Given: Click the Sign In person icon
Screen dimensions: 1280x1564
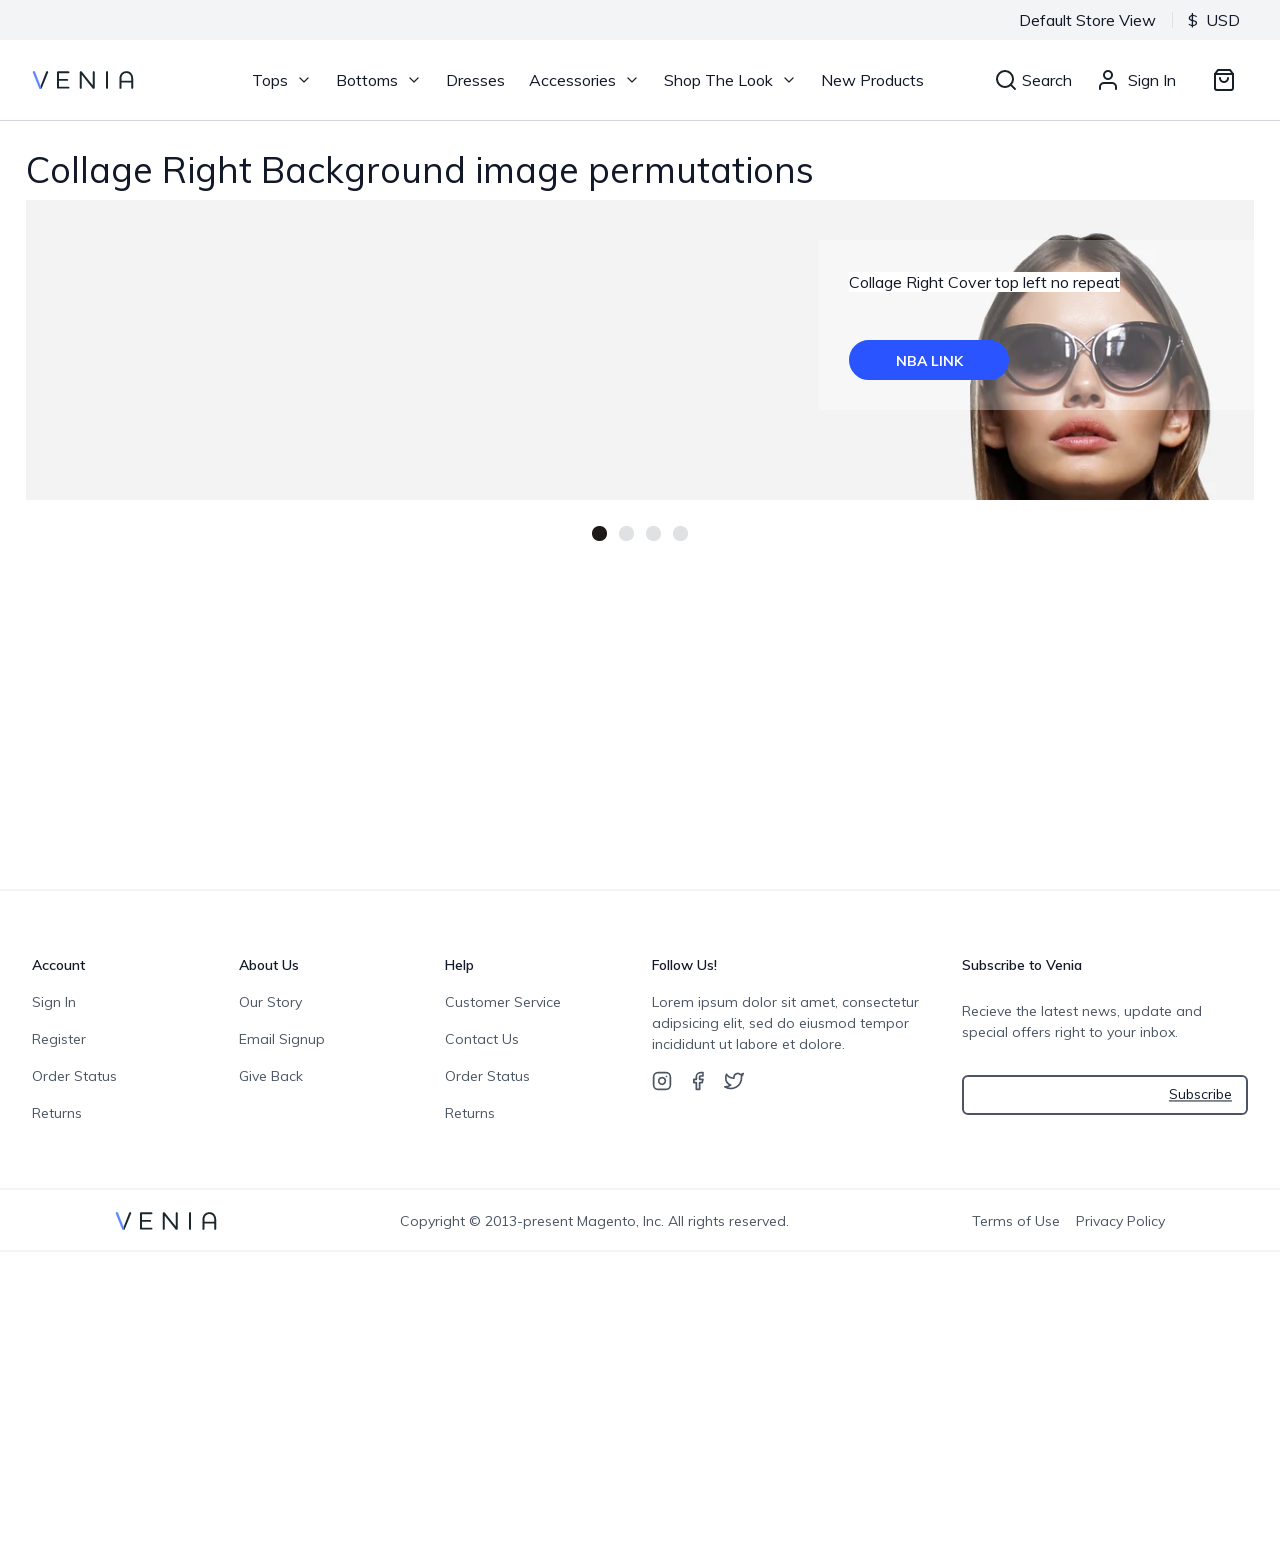Looking at the screenshot, I should coord(1108,80).
